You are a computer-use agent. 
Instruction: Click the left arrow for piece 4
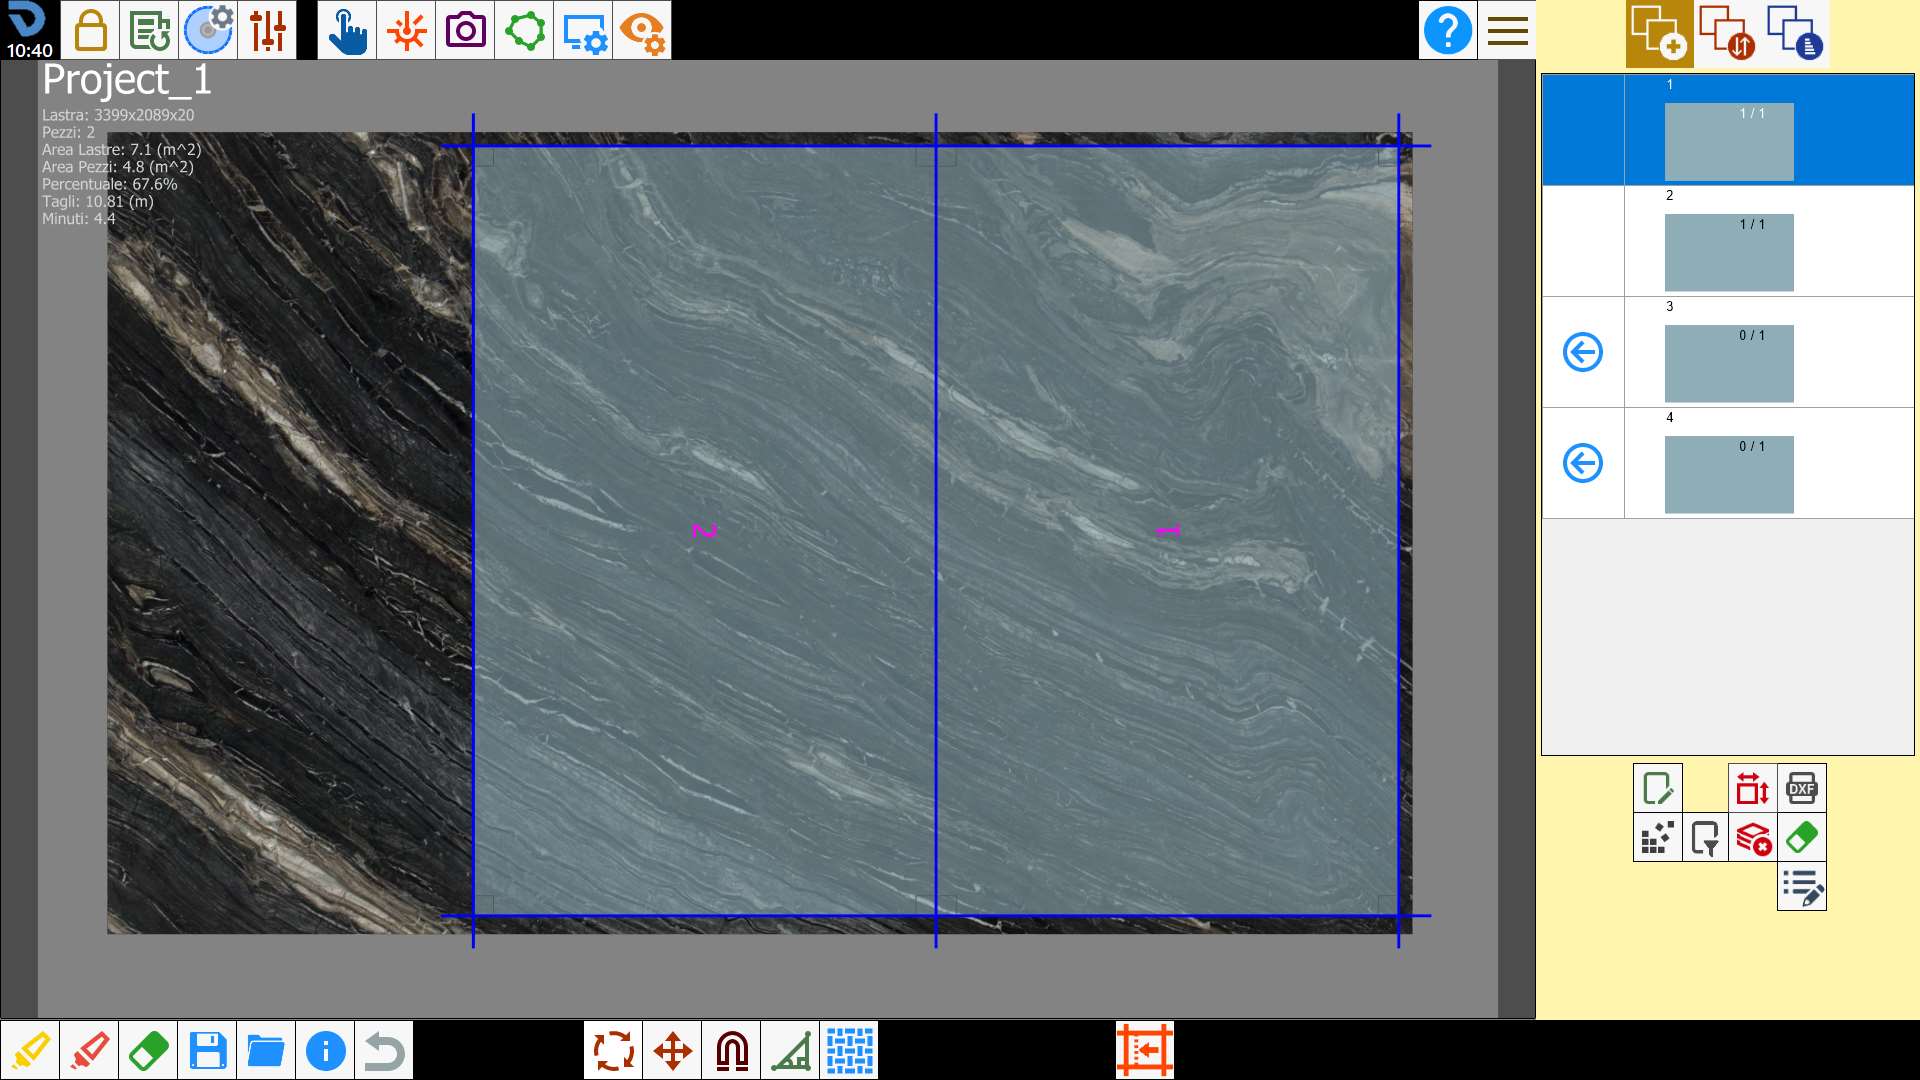1583,463
